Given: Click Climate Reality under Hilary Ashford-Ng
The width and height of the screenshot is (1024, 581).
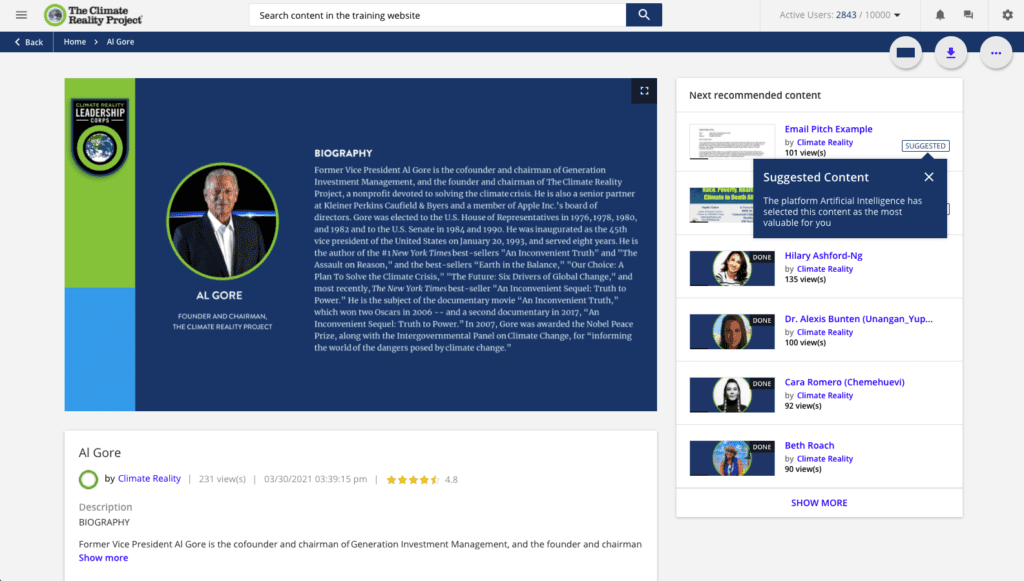Looking at the screenshot, I should point(825,269).
